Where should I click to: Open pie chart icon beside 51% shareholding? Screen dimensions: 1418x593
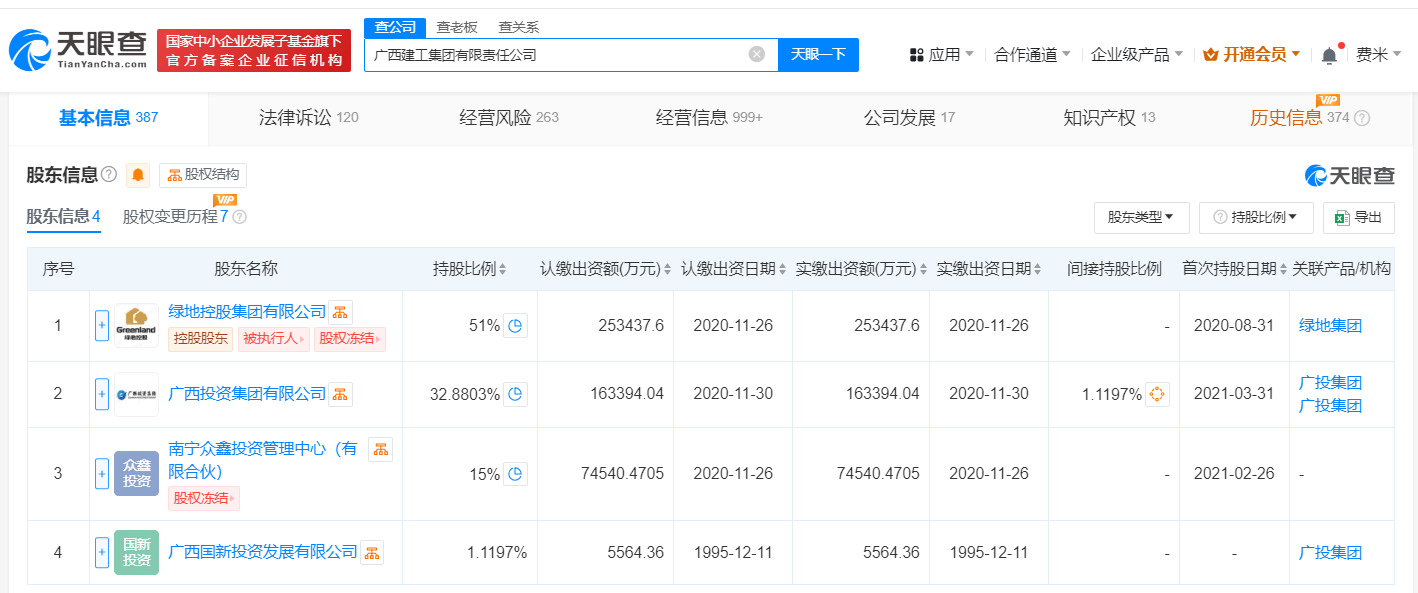point(515,326)
